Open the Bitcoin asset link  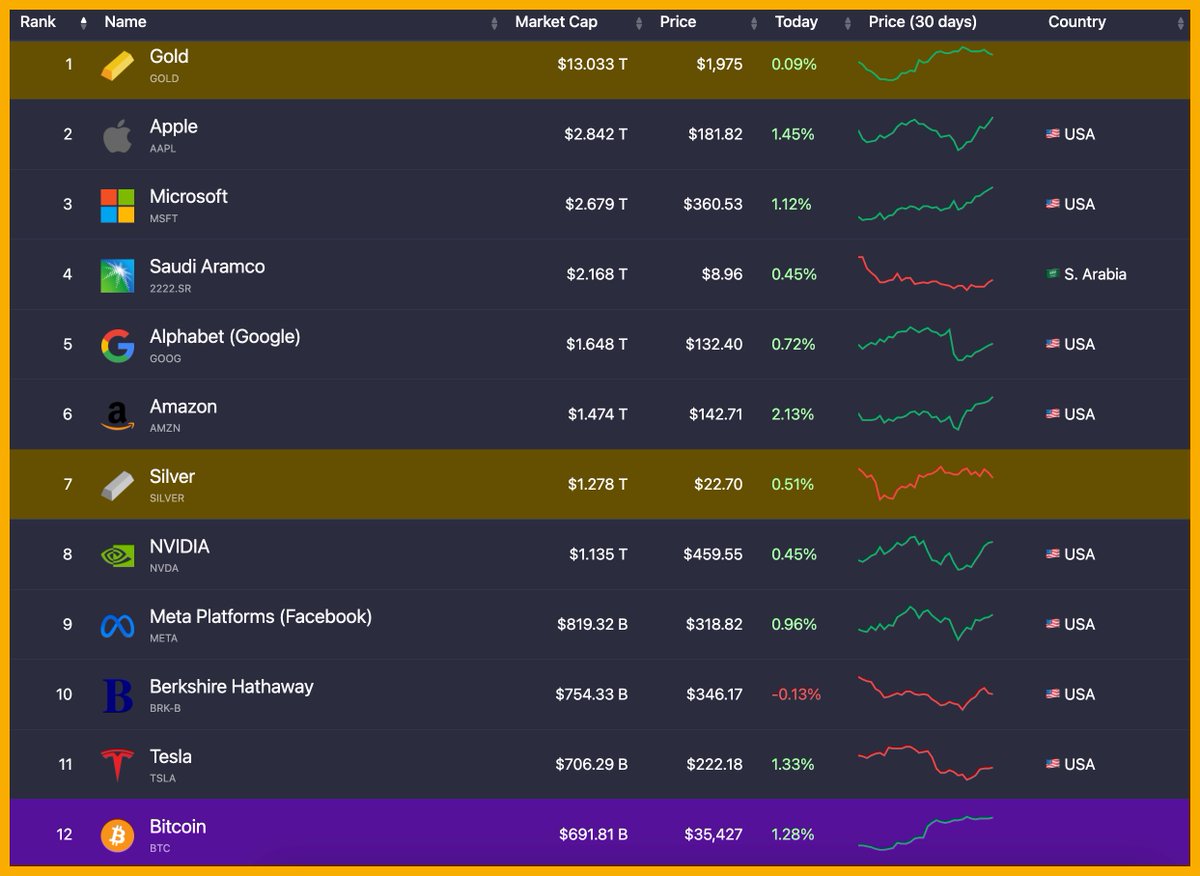coord(178,827)
